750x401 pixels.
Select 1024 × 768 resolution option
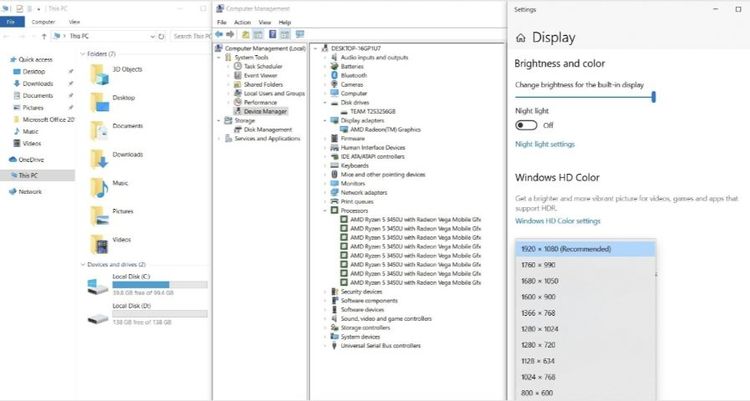click(585, 378)
